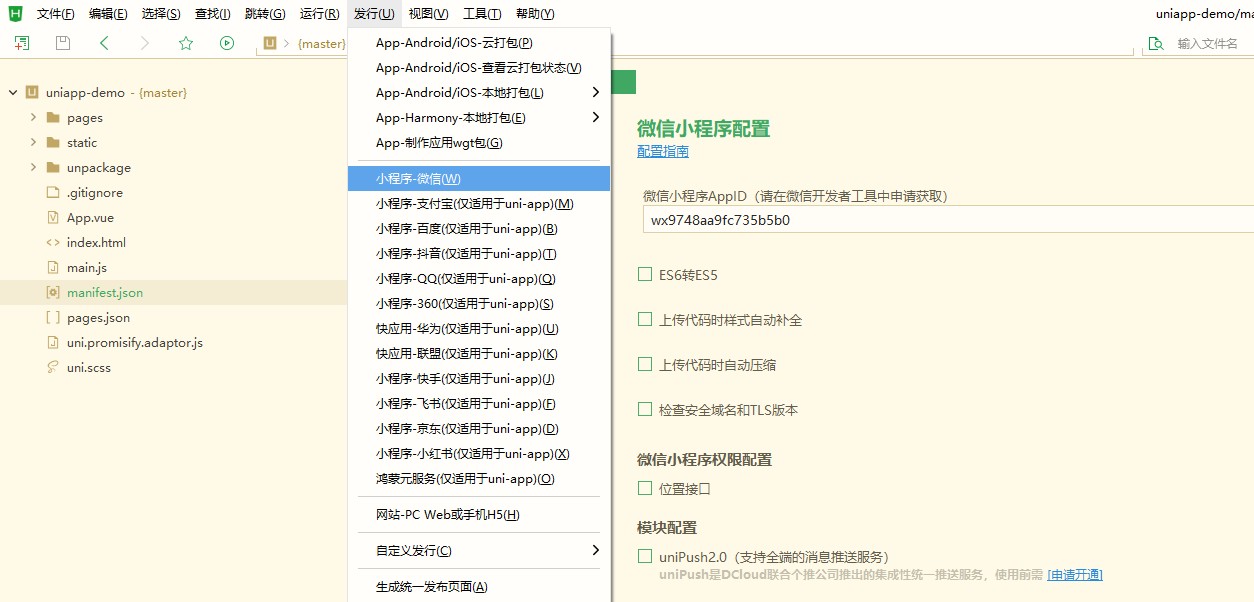Viewport: 1254px width, 602px height.
Task: Choose App-制作应用wgt包(G)
Action: (479, 143)
